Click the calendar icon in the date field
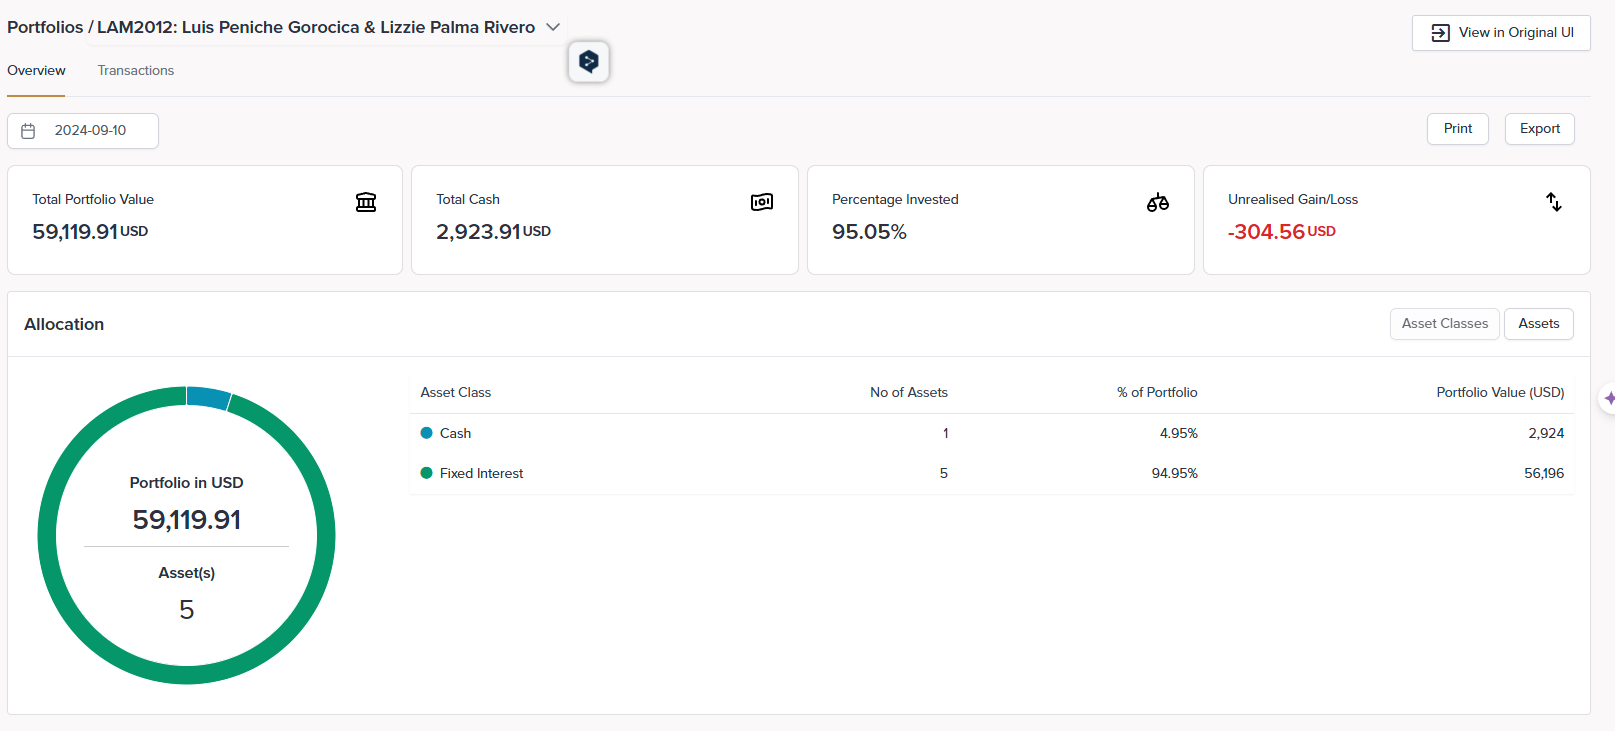Viewport: 1615px width, 731px height. pos(28,131)
